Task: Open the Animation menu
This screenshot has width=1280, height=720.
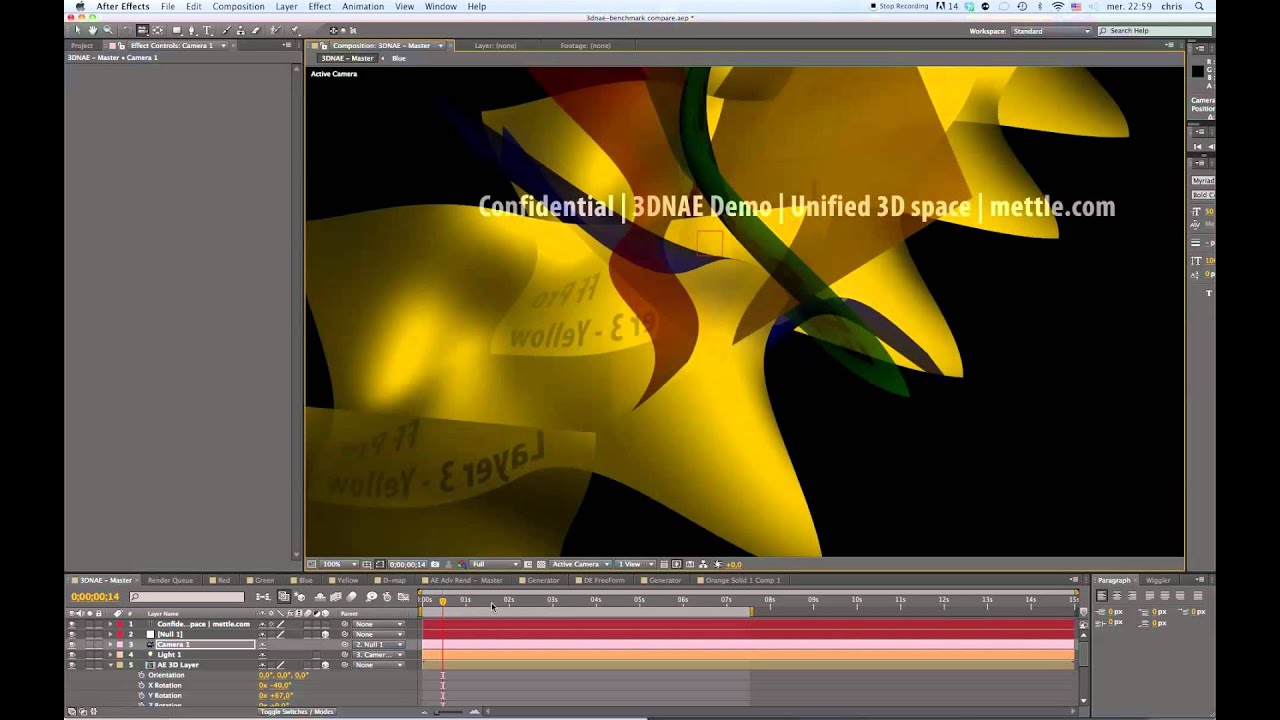Action: (x=363, y=6)
